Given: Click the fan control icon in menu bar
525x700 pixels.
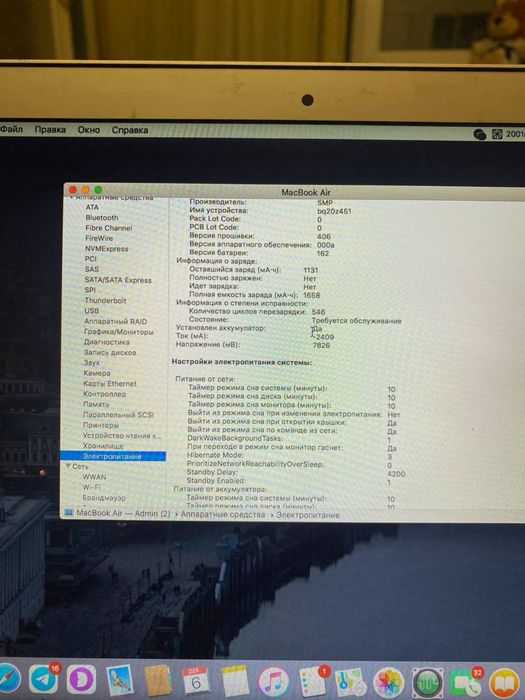Looking at the screenshot, I should point(497,134).
